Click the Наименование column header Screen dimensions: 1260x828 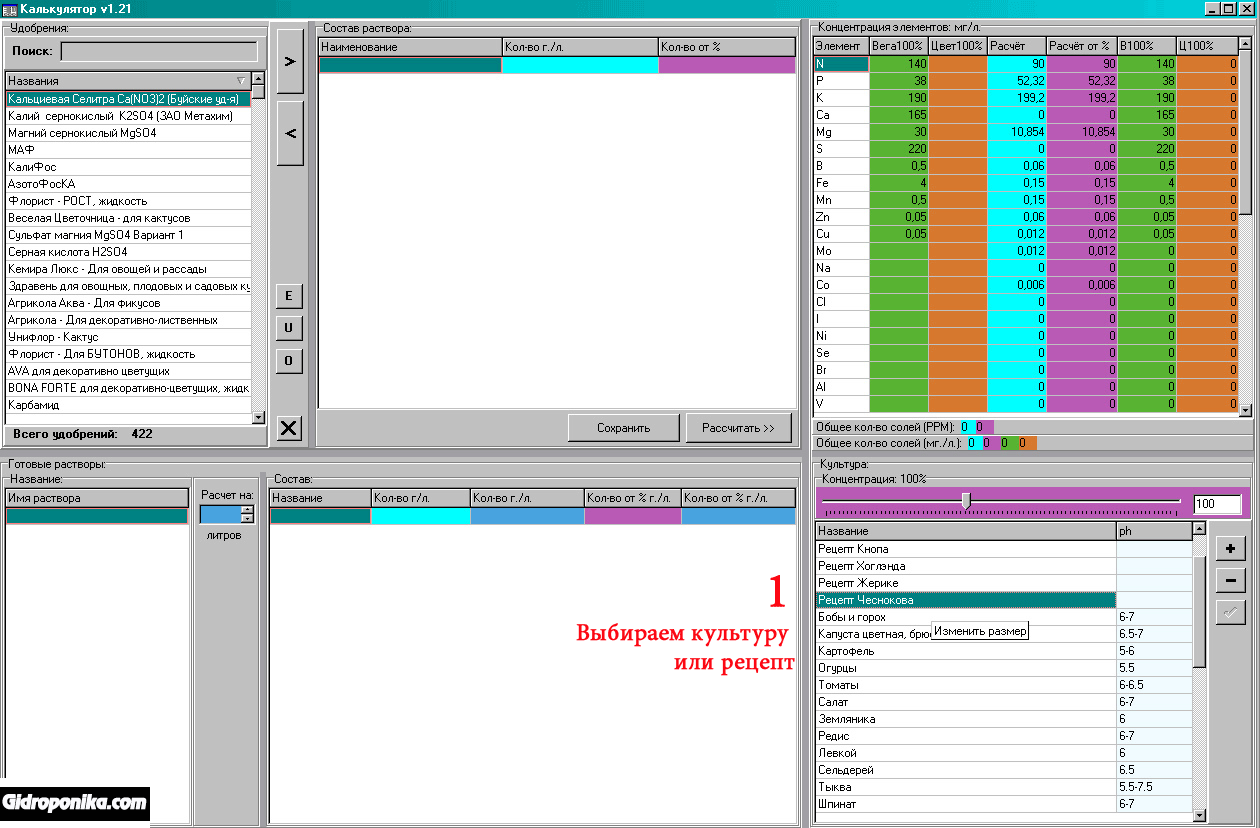(x=410, y=47)
